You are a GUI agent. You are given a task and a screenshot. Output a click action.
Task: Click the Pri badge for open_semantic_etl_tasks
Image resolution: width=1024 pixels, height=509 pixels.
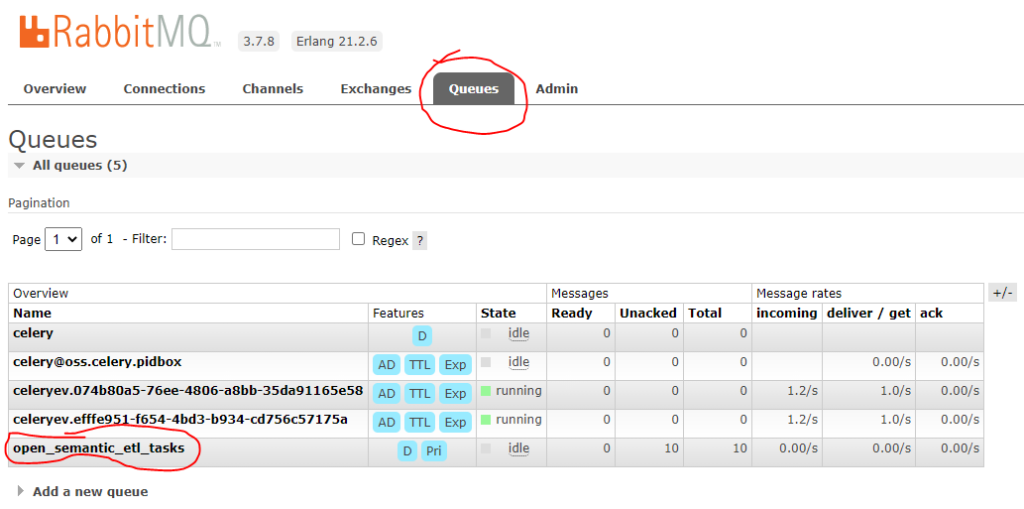point(433,451)
